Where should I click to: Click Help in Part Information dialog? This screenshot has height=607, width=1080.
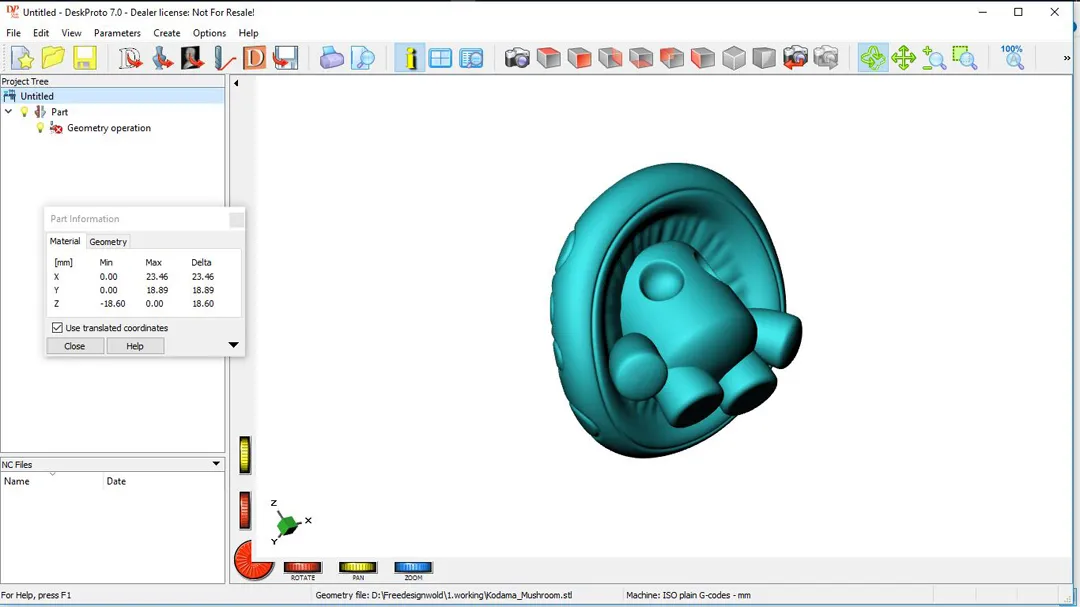click(135, 346)
